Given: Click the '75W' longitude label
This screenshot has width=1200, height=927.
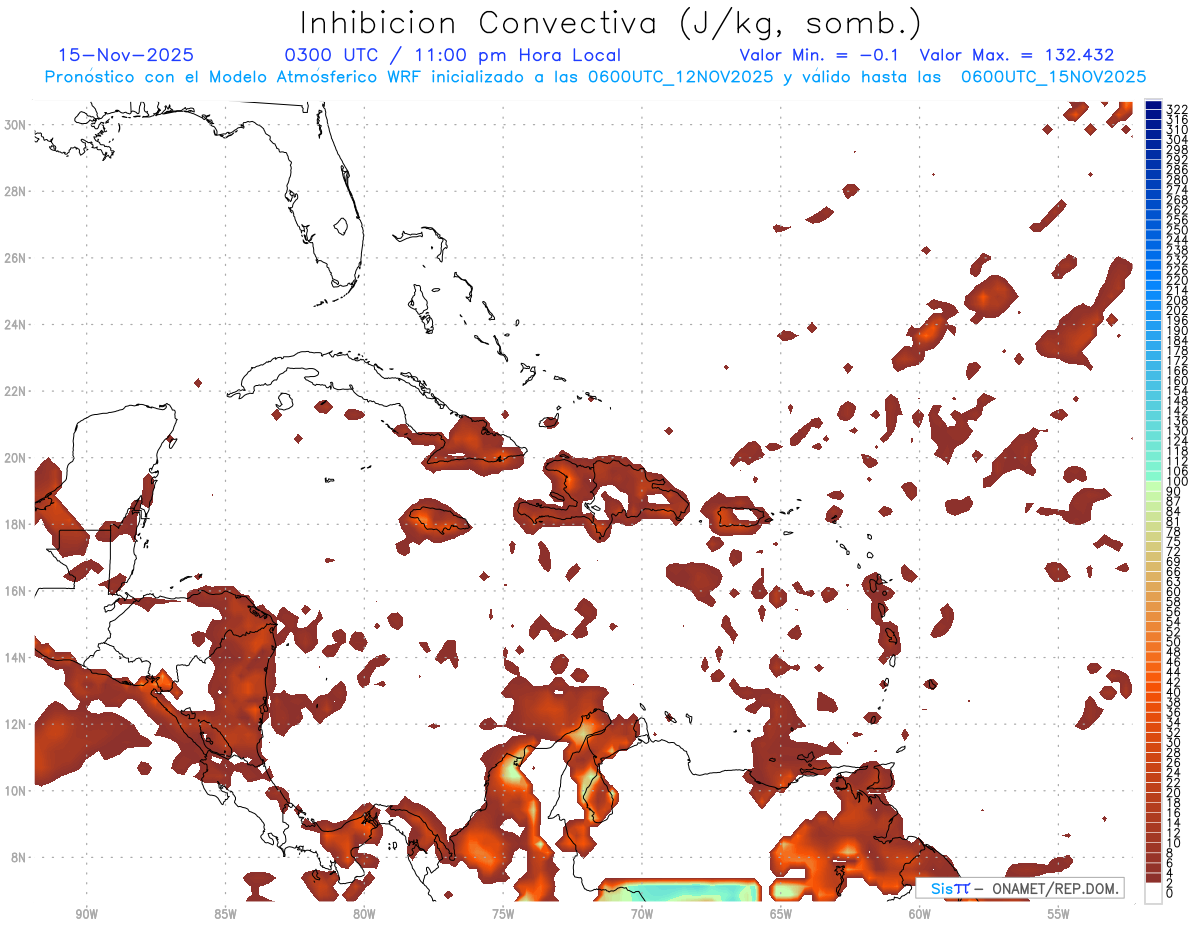Looking at the screenshot, I should point(503,914).
